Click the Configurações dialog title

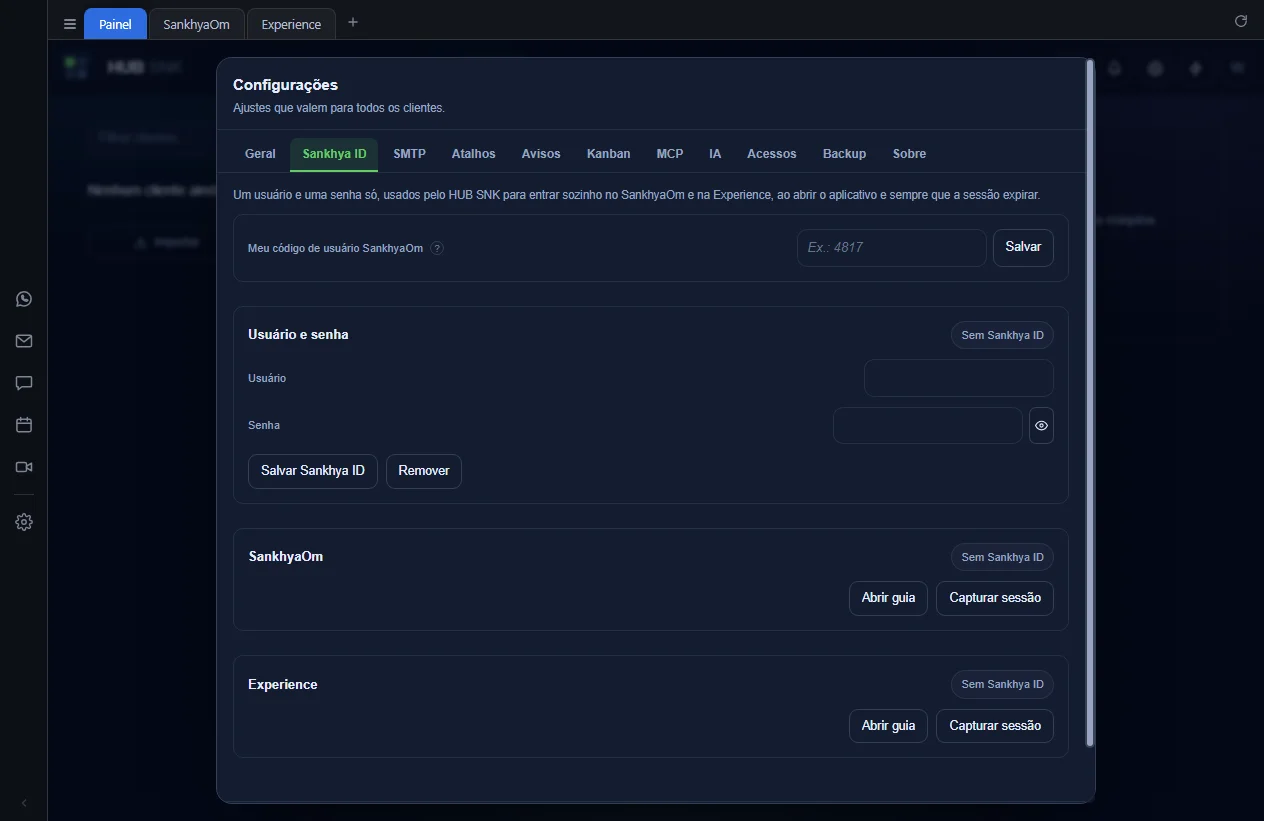click(285, 85)
